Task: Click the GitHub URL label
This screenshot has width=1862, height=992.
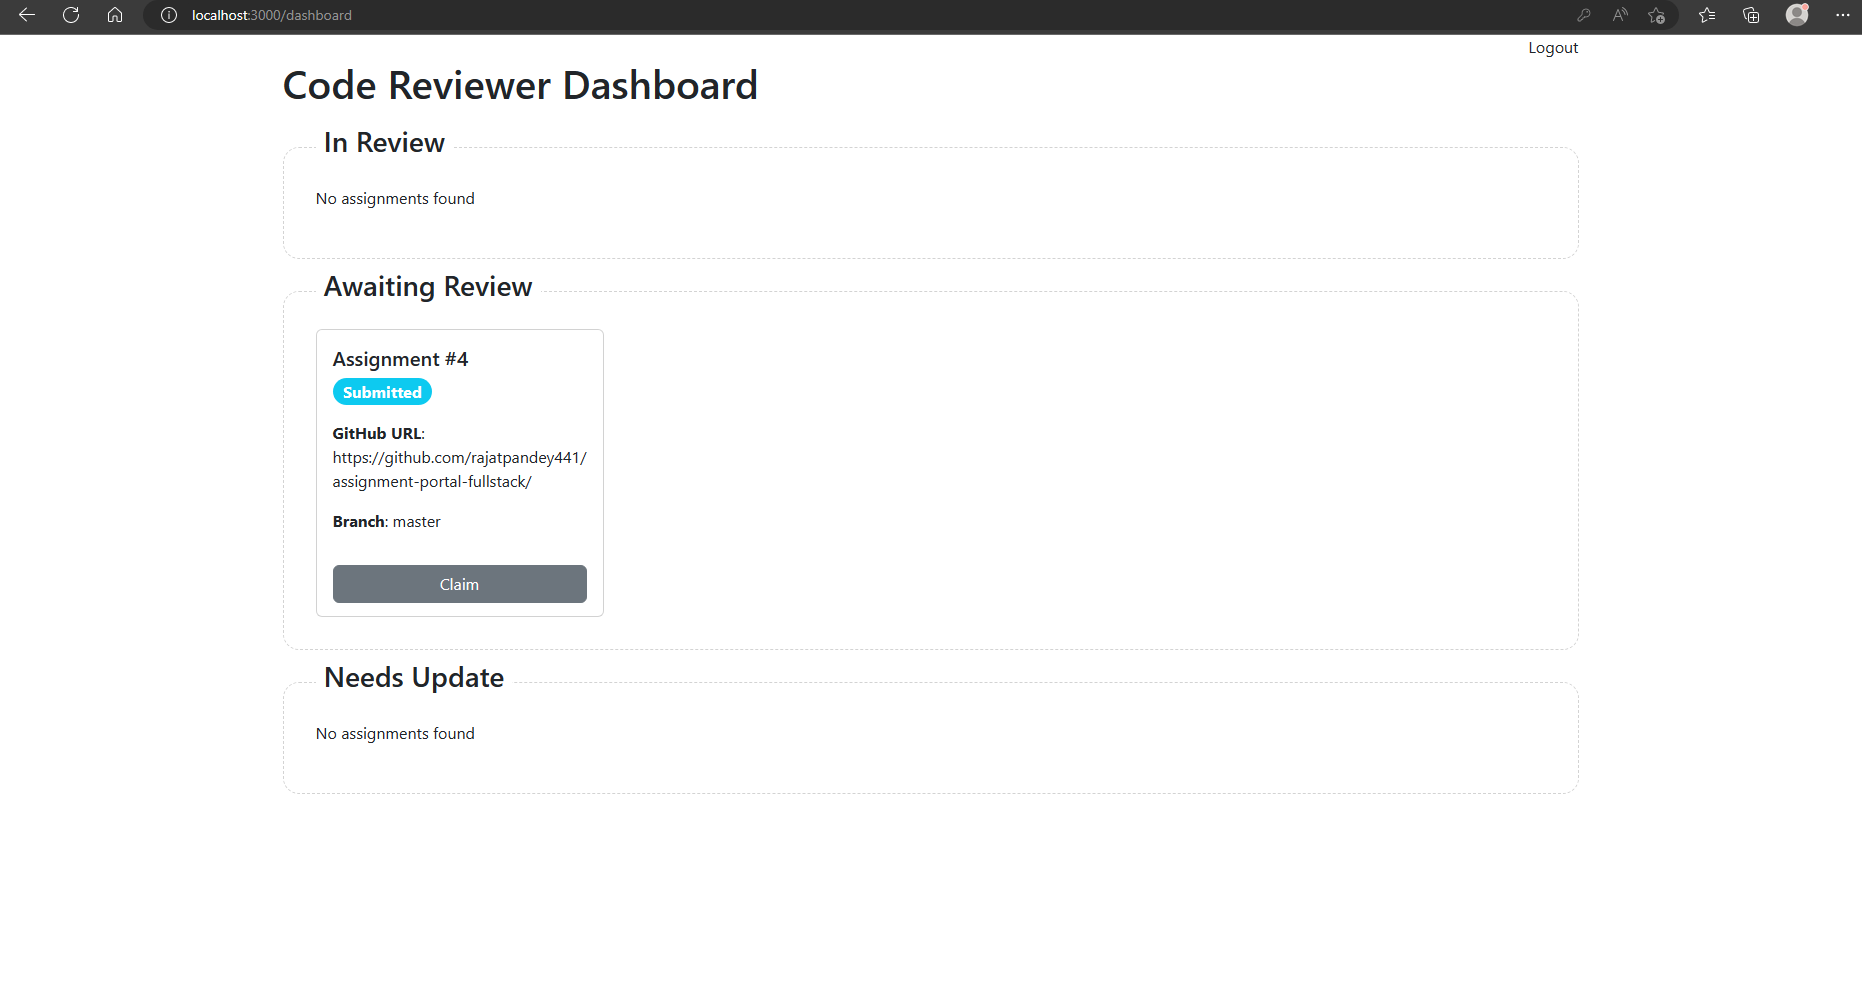Action: [378, 434]
